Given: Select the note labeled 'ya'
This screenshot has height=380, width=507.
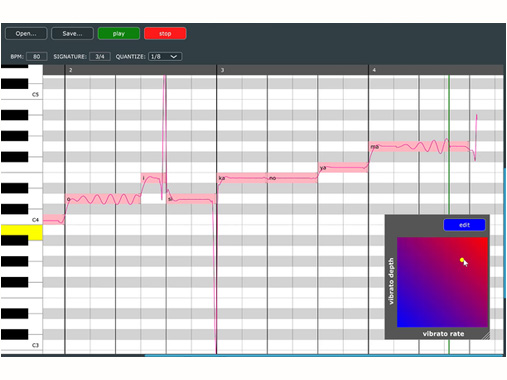Looking at the screenshot, I should click(343, 168).
